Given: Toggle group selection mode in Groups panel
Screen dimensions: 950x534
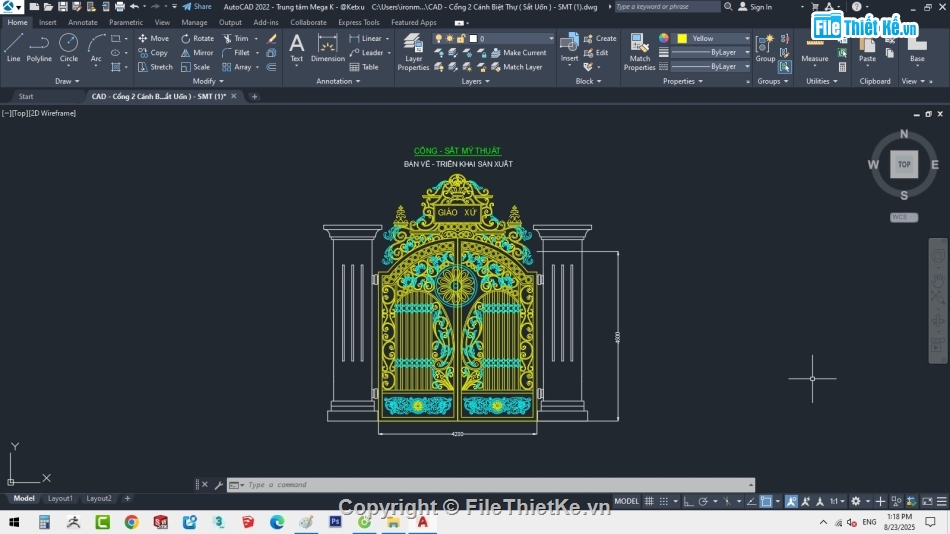Looking at the screenshot, I should tap(785, 67).
